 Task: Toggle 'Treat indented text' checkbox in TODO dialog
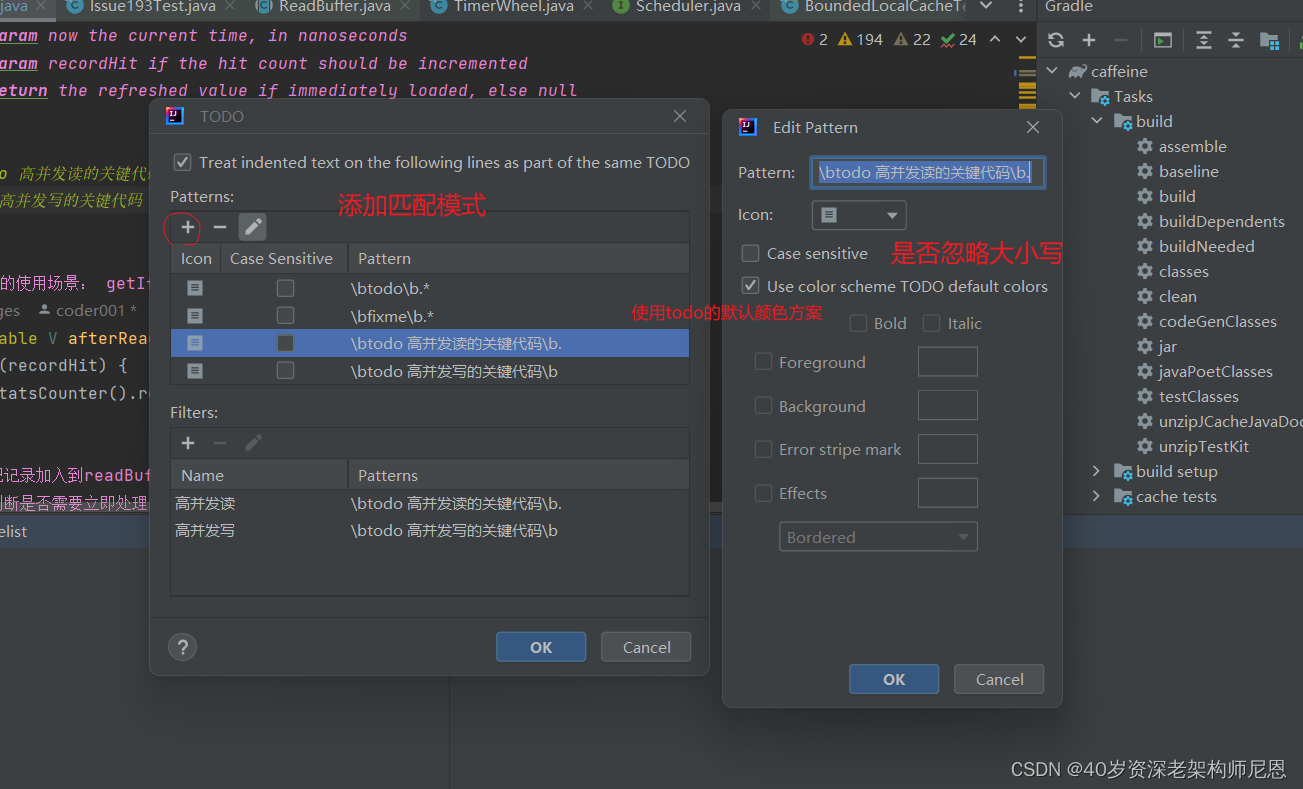click(x=182, y=162)
